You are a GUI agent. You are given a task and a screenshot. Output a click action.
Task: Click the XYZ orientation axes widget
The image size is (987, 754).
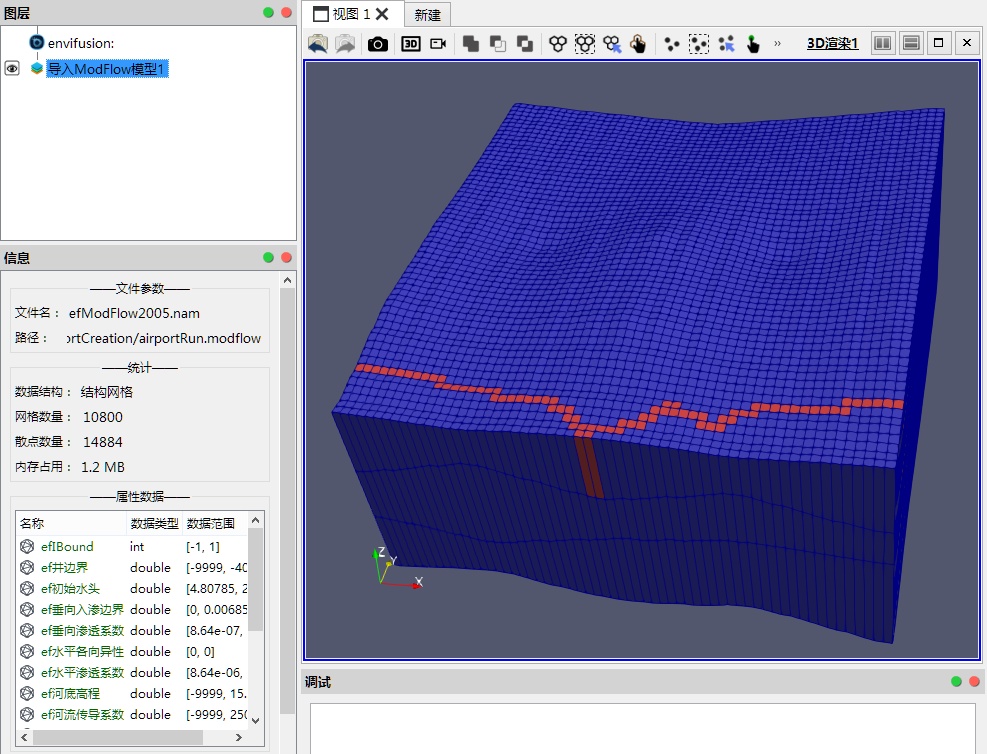[397, 567]
